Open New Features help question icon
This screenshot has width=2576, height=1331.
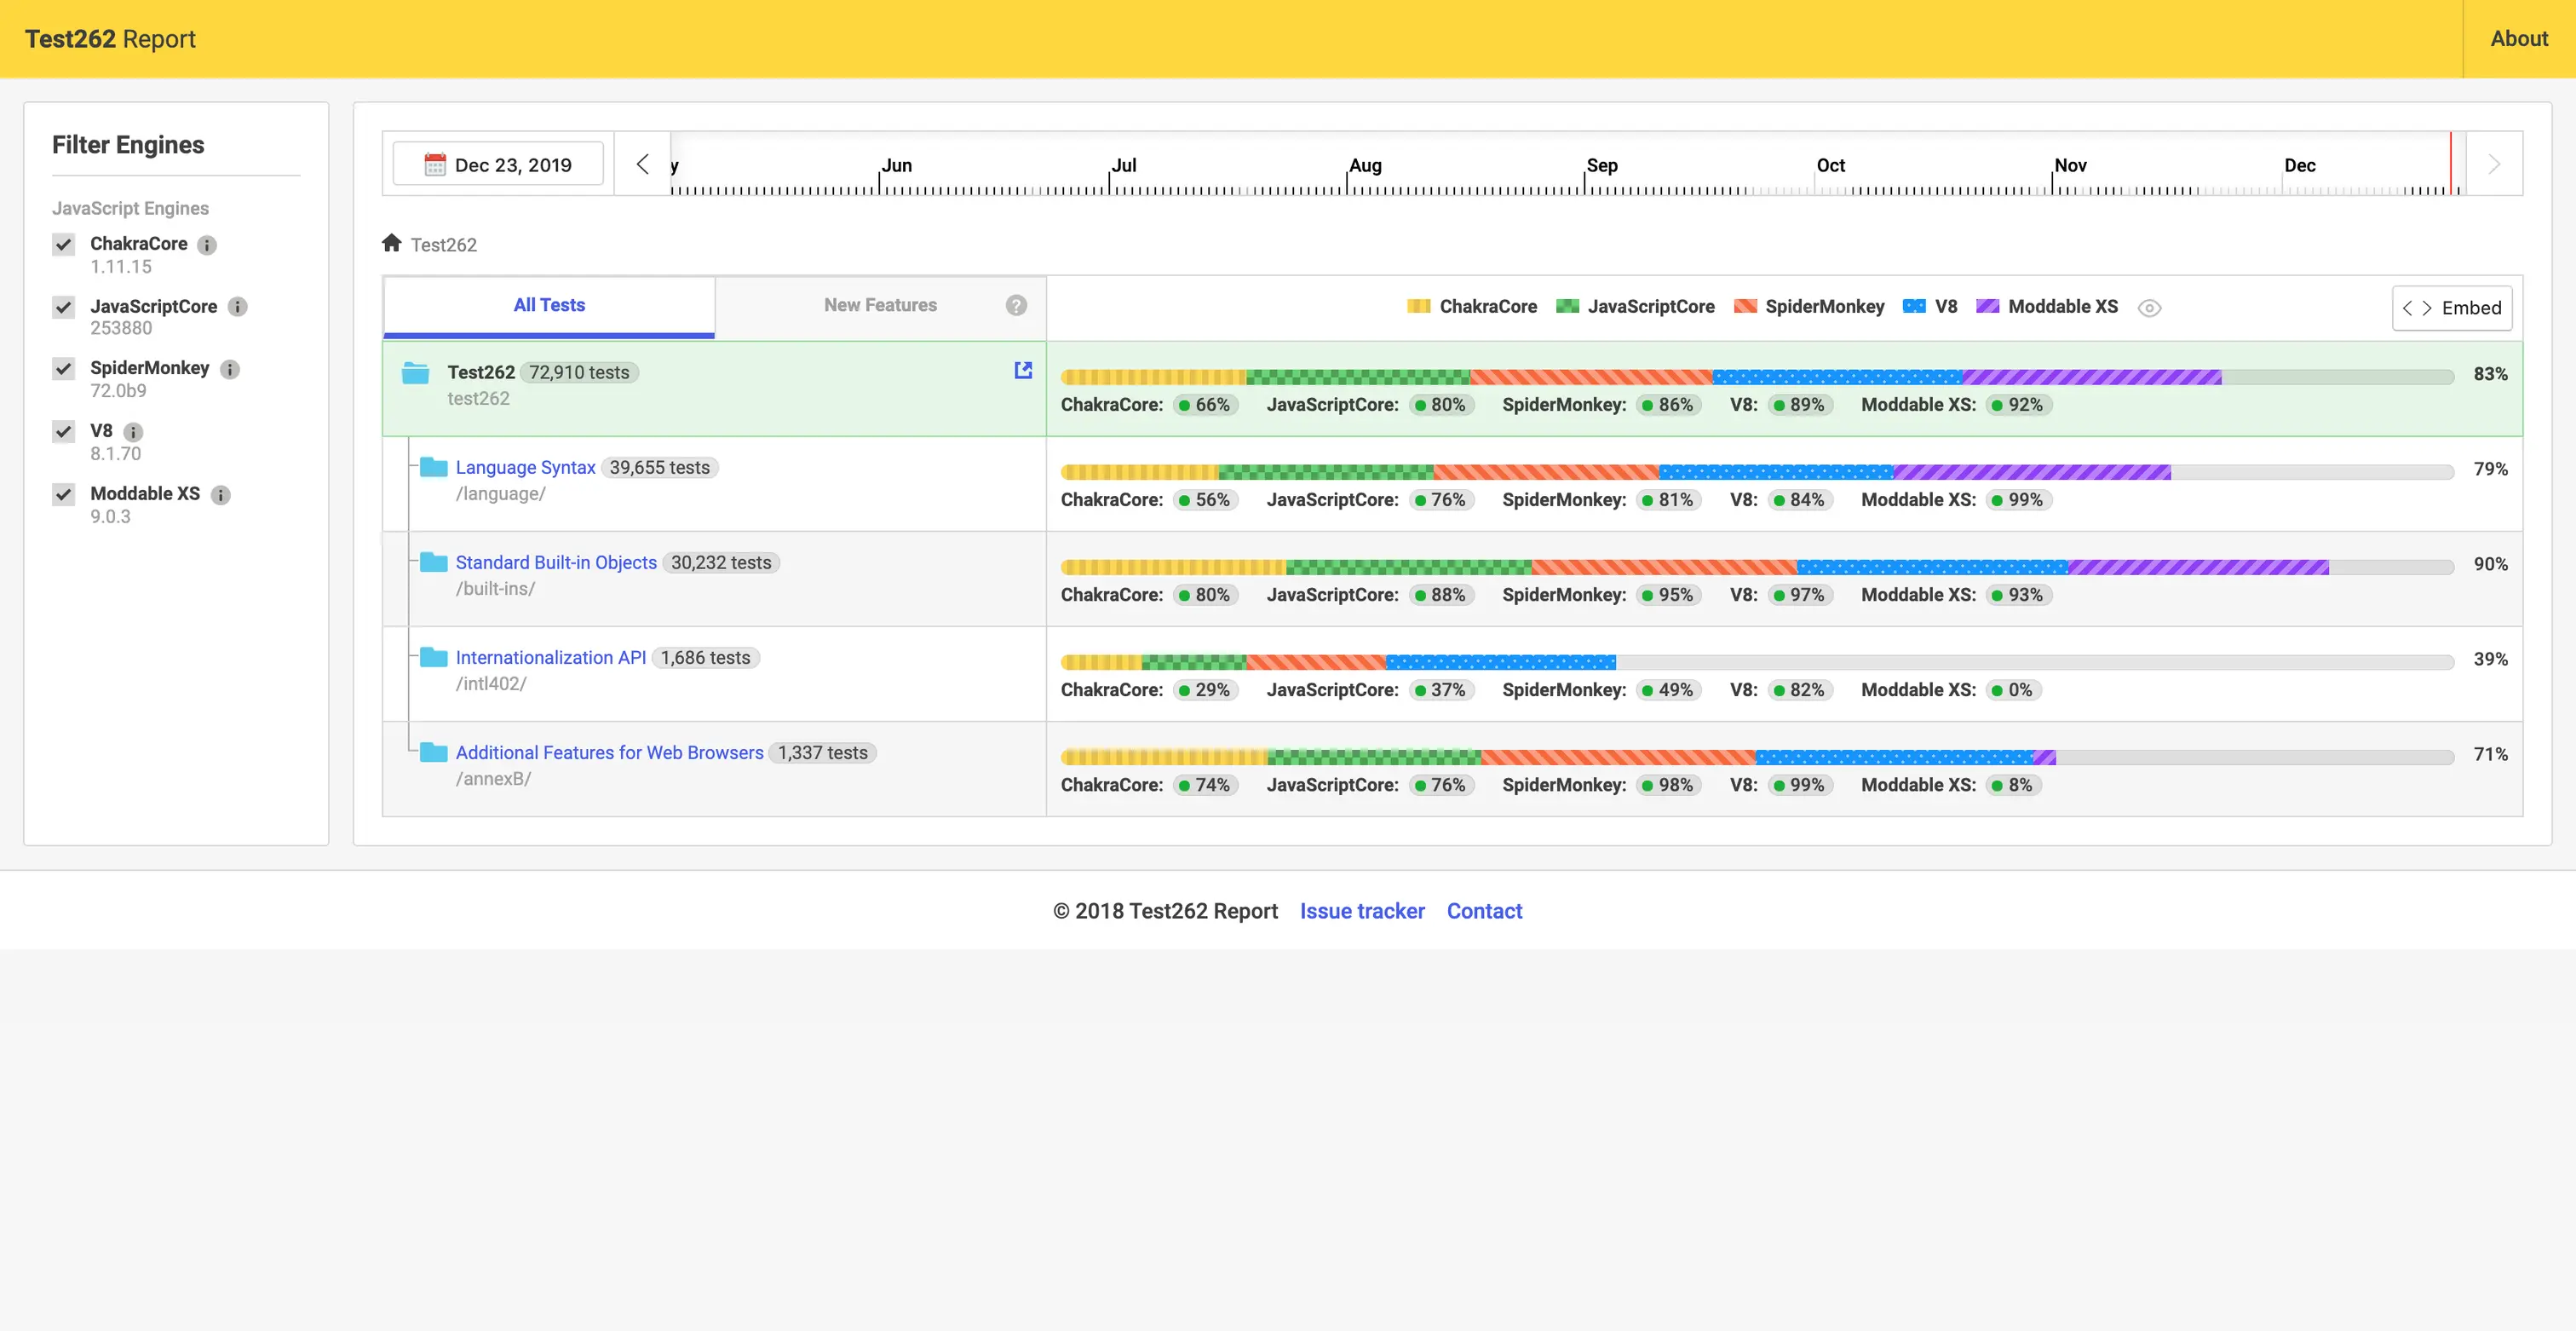coord(1016,306)
